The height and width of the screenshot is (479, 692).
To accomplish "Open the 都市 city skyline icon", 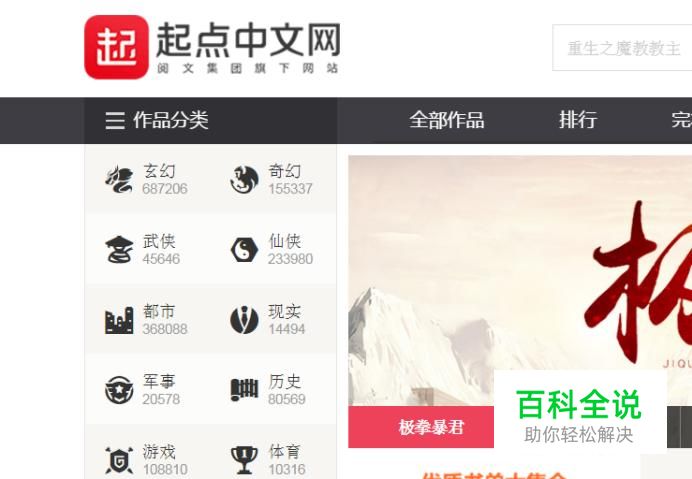I will [119, 320].
